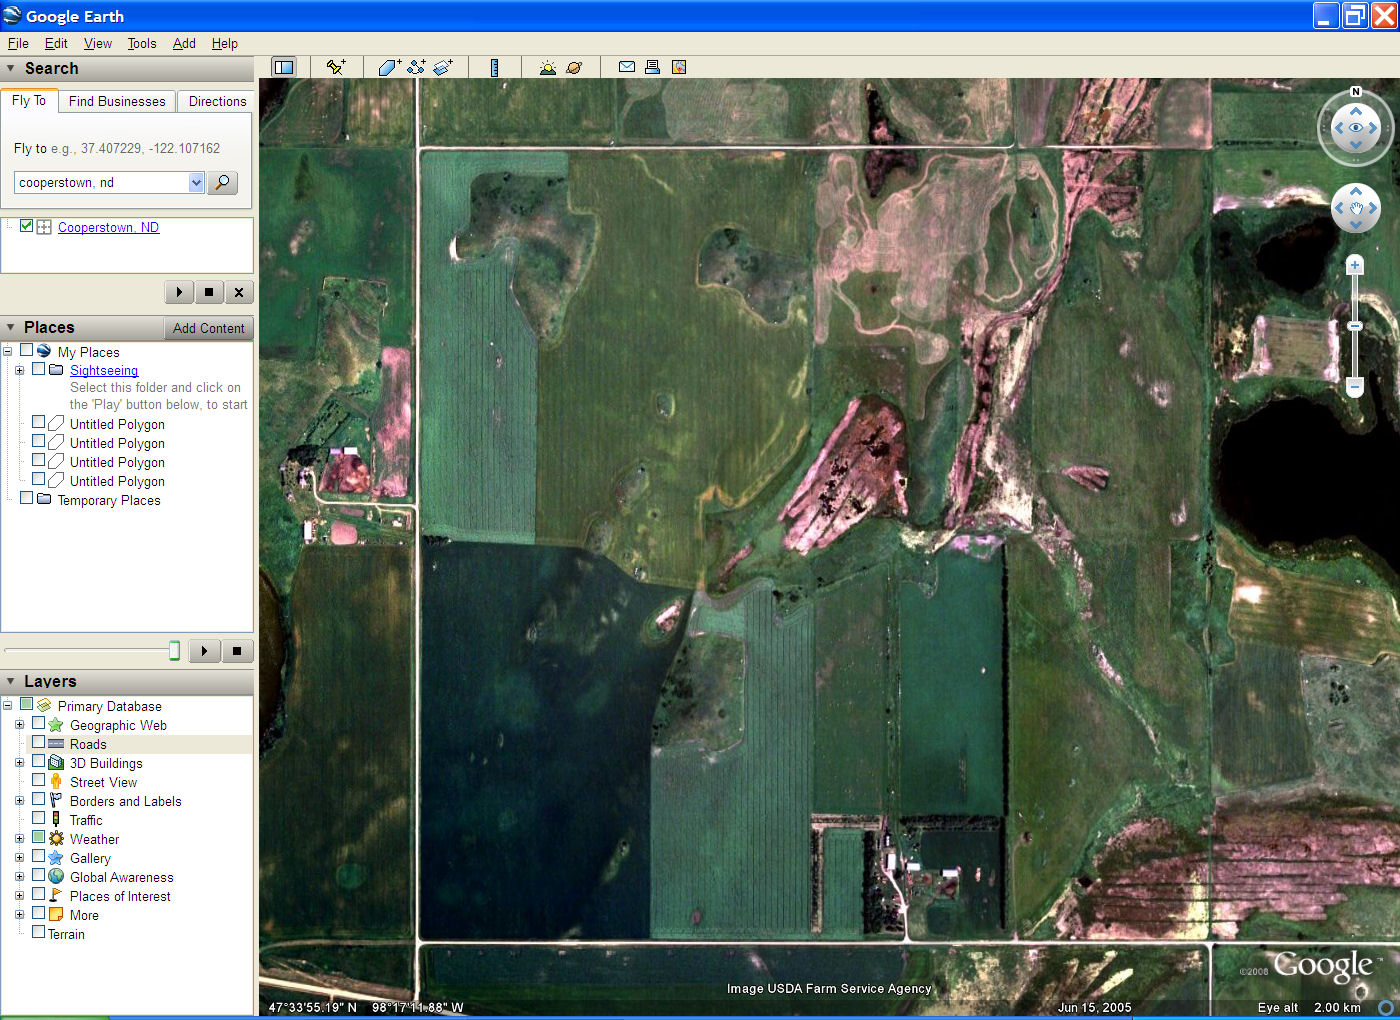The height and width of the screenshot is (1020, 1400).
Task: Collapse the Layers panel triangle
Action: click(x=11, y=681)
